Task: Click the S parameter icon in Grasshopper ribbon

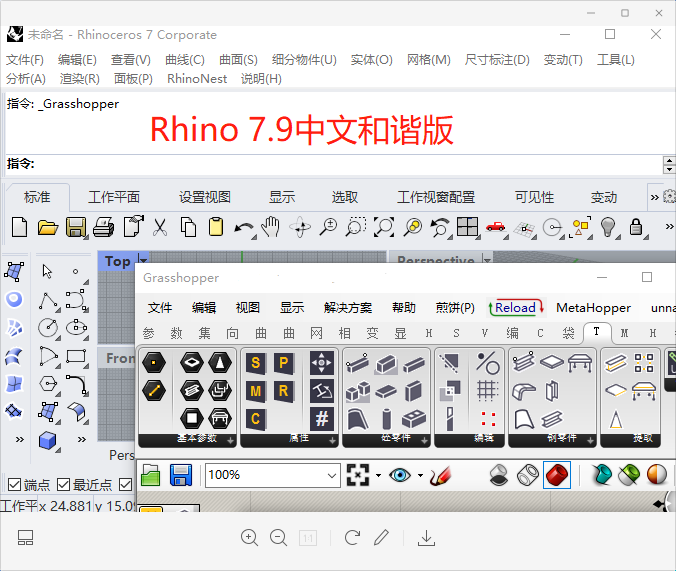Action: tap(255, 363)
